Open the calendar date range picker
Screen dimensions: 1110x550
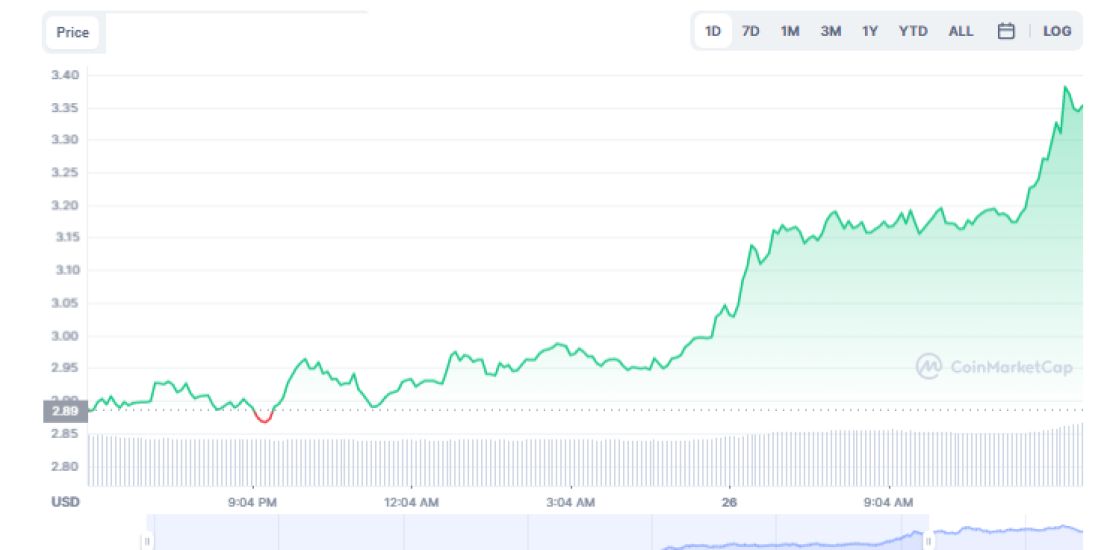pyautogui.click(x=1006, y=31)
